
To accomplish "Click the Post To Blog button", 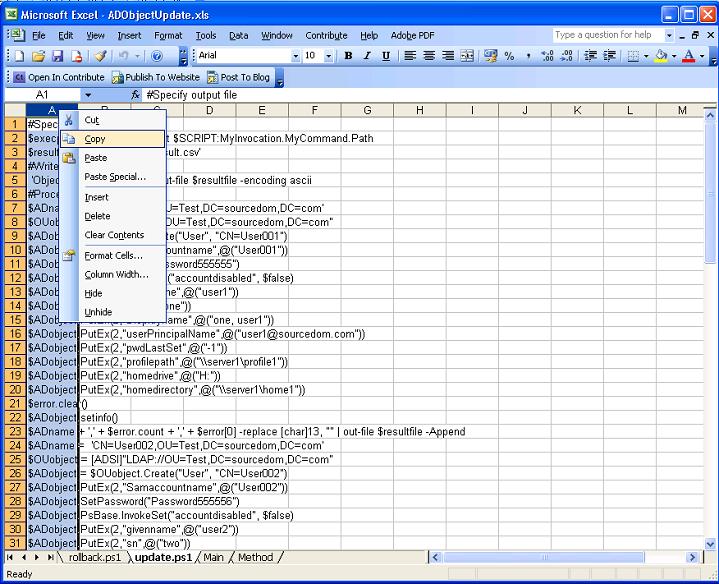I will [x=238, y=76].
